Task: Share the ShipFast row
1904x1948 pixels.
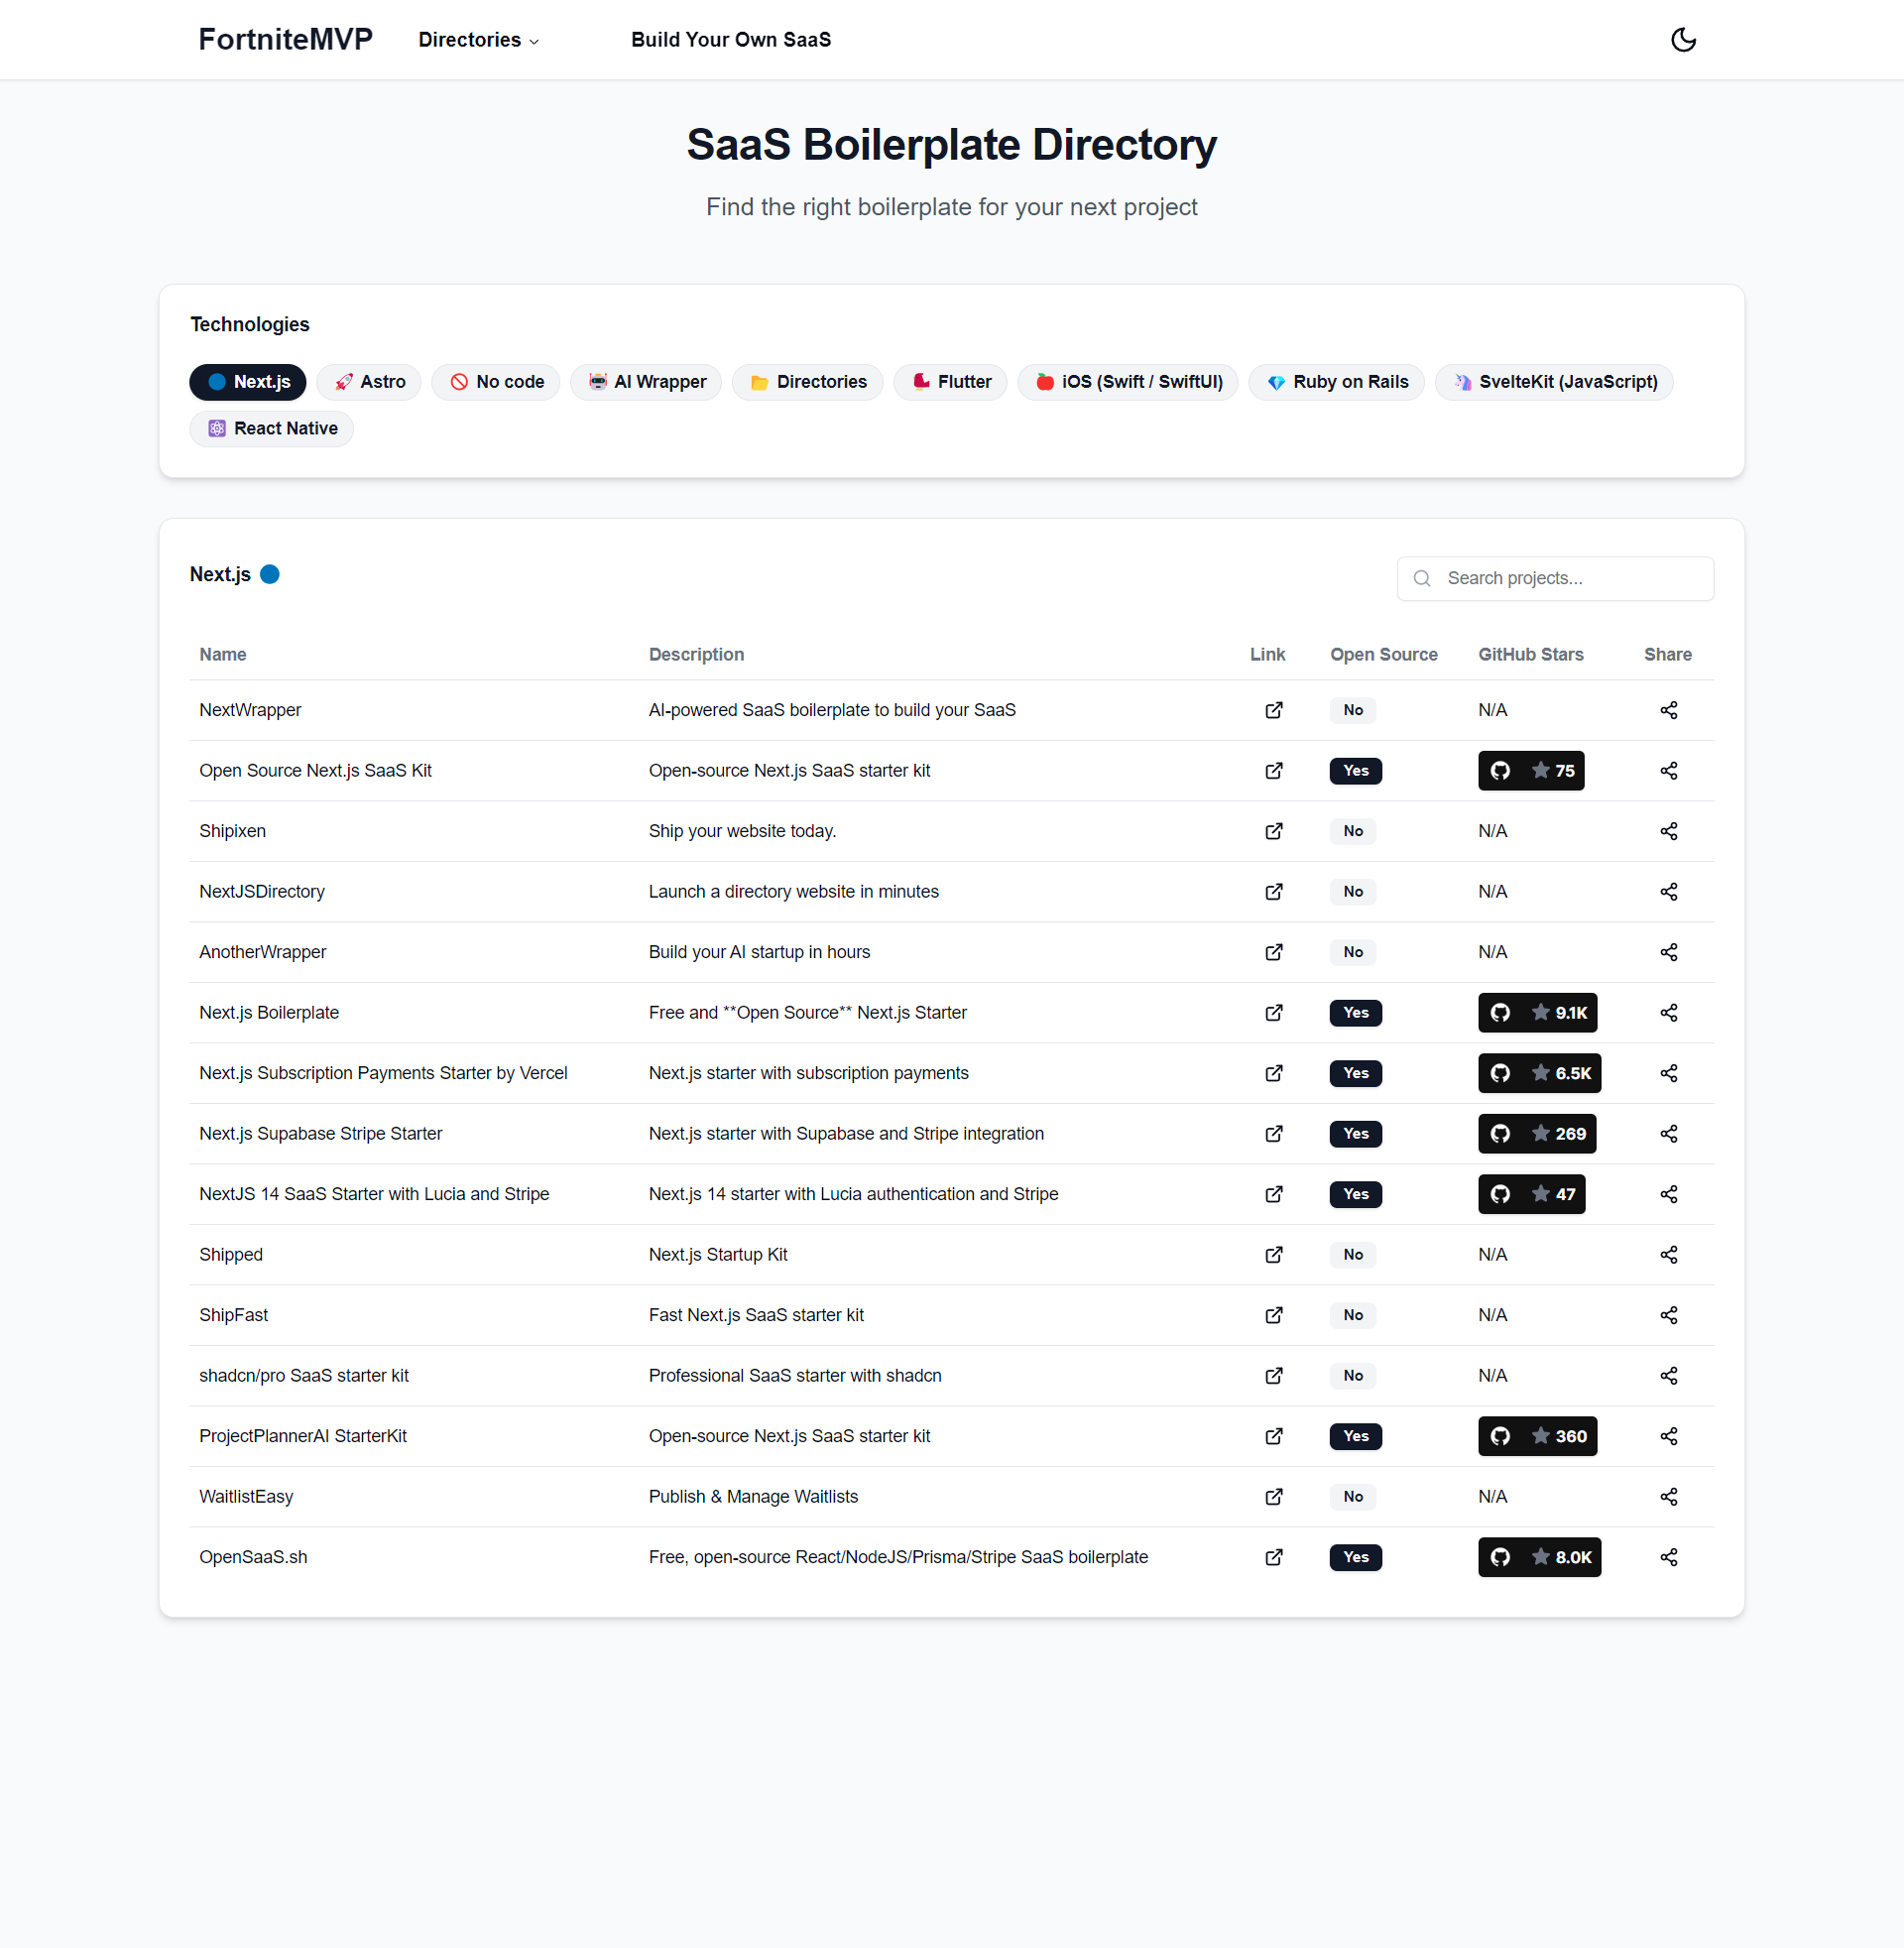Action: [x=1669, y=1315]
